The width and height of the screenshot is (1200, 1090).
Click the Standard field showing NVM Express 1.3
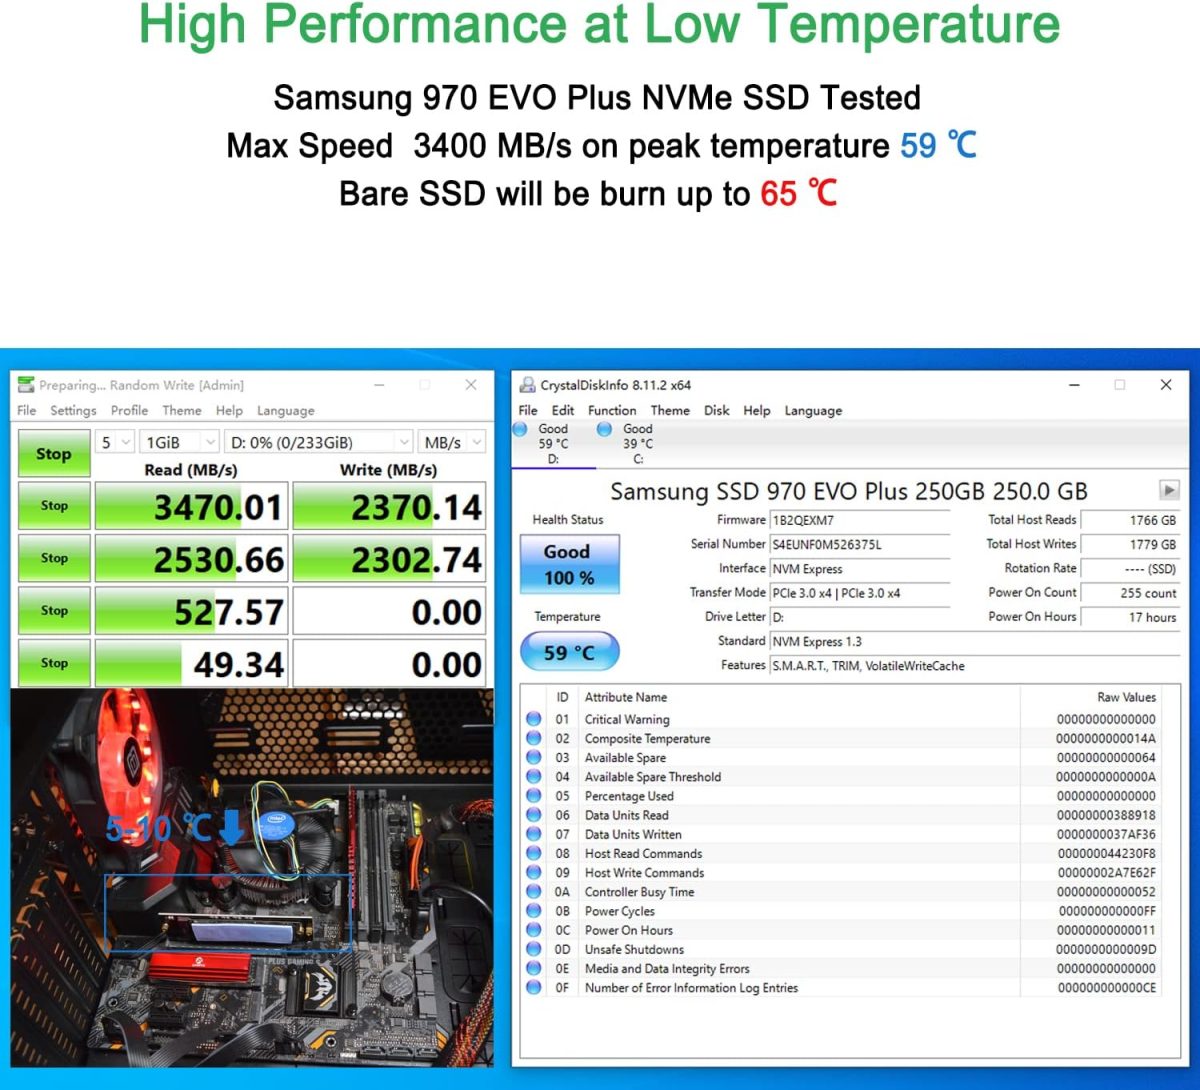coord(975,641)
